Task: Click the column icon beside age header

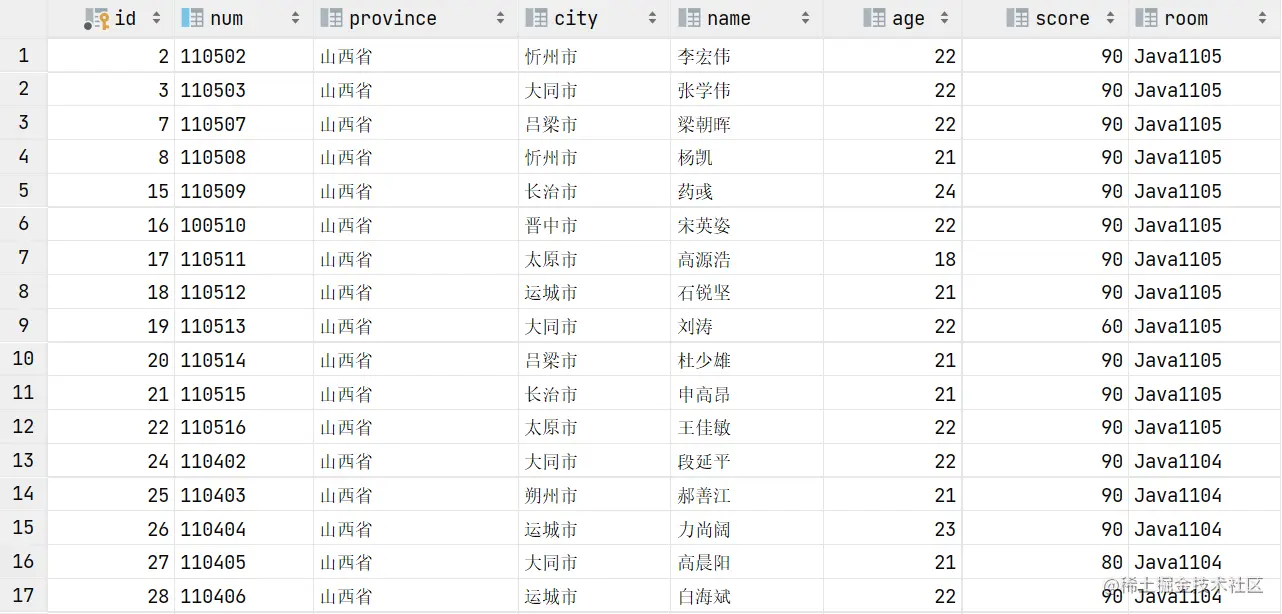Action: point(875,18)
